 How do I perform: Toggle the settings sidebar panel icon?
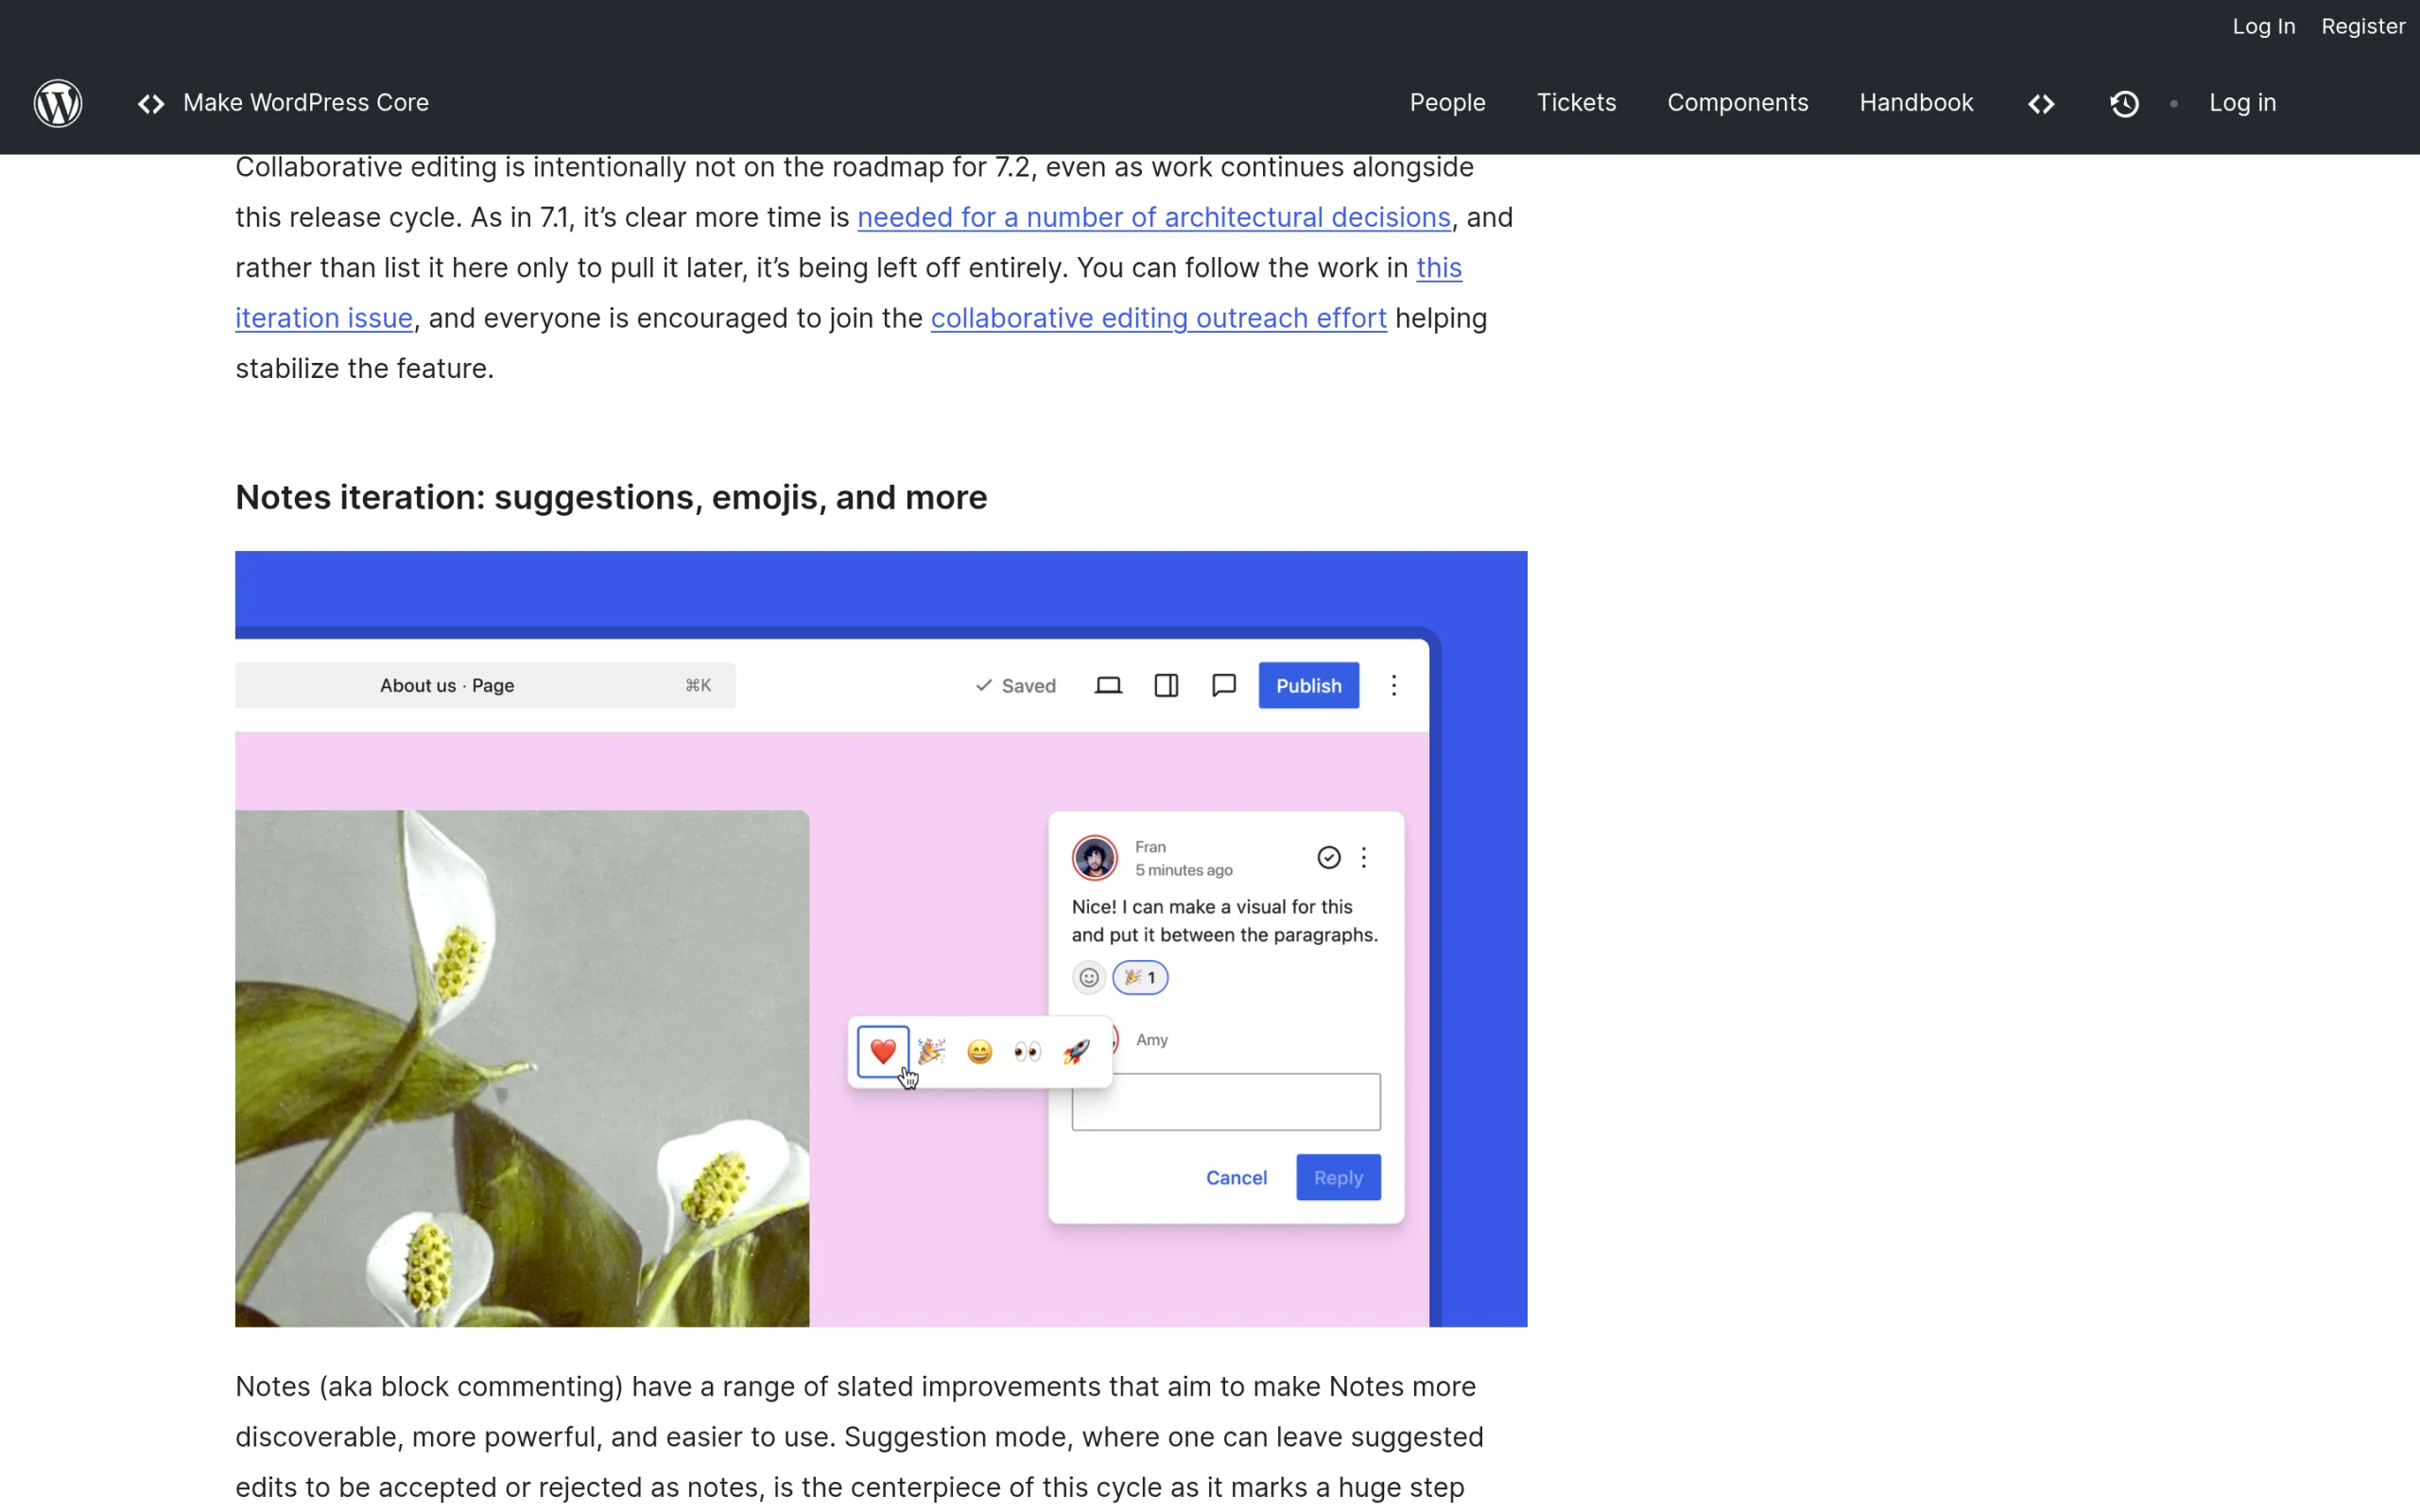(1166, 686)
